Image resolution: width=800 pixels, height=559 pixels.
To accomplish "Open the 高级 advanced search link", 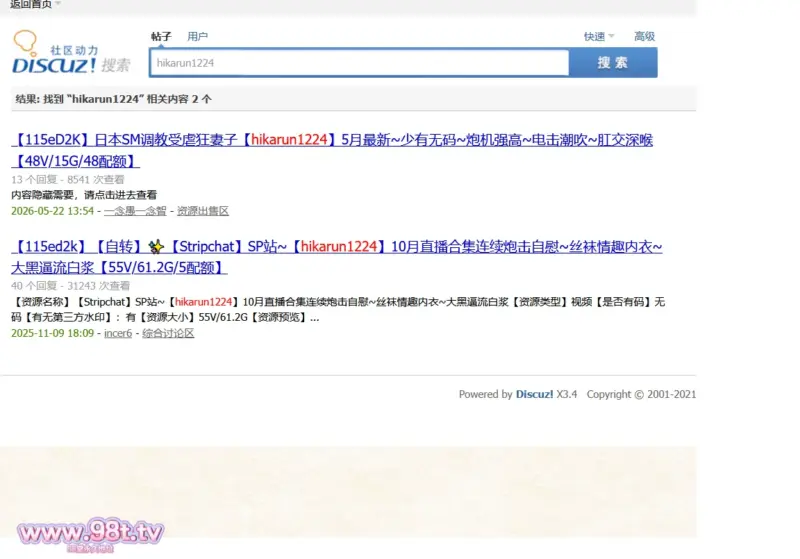I will [x=644, y=36].
